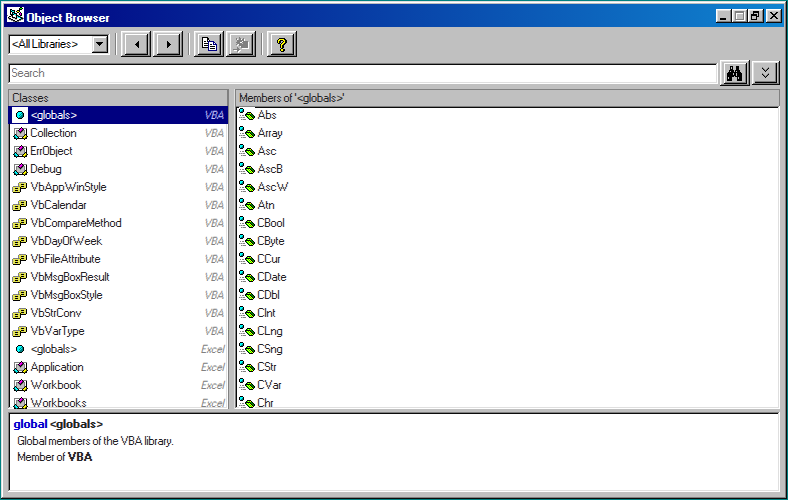The height and width of the screenshot is (500, 788).
Task: Click the Go Back arrow button
Action: pos(136,44)
